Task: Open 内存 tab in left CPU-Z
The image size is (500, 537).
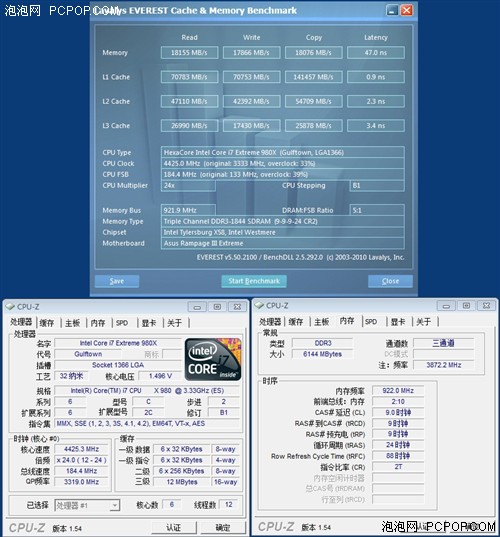Action: coord(98,323)
